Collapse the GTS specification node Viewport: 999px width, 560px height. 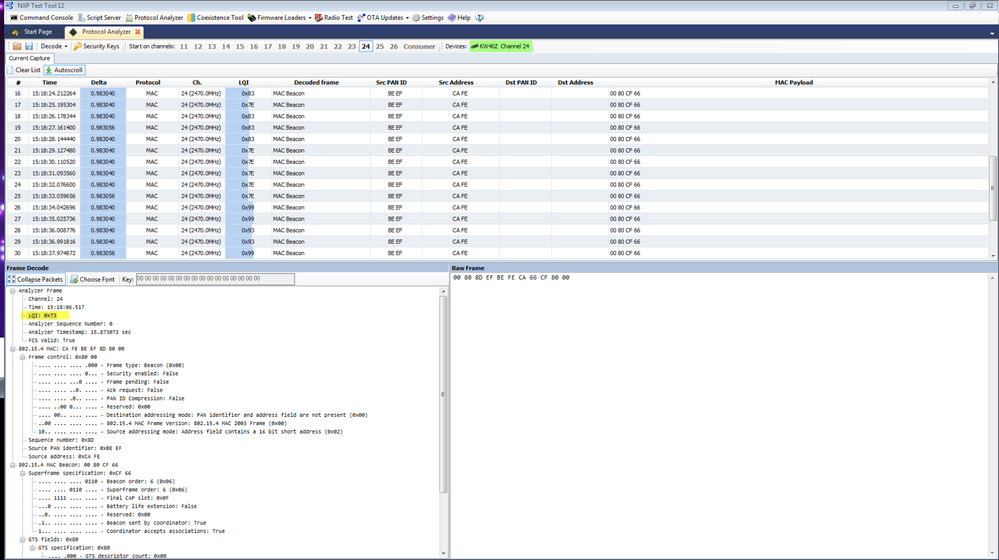pyautogui.click(x=32, y=547)
